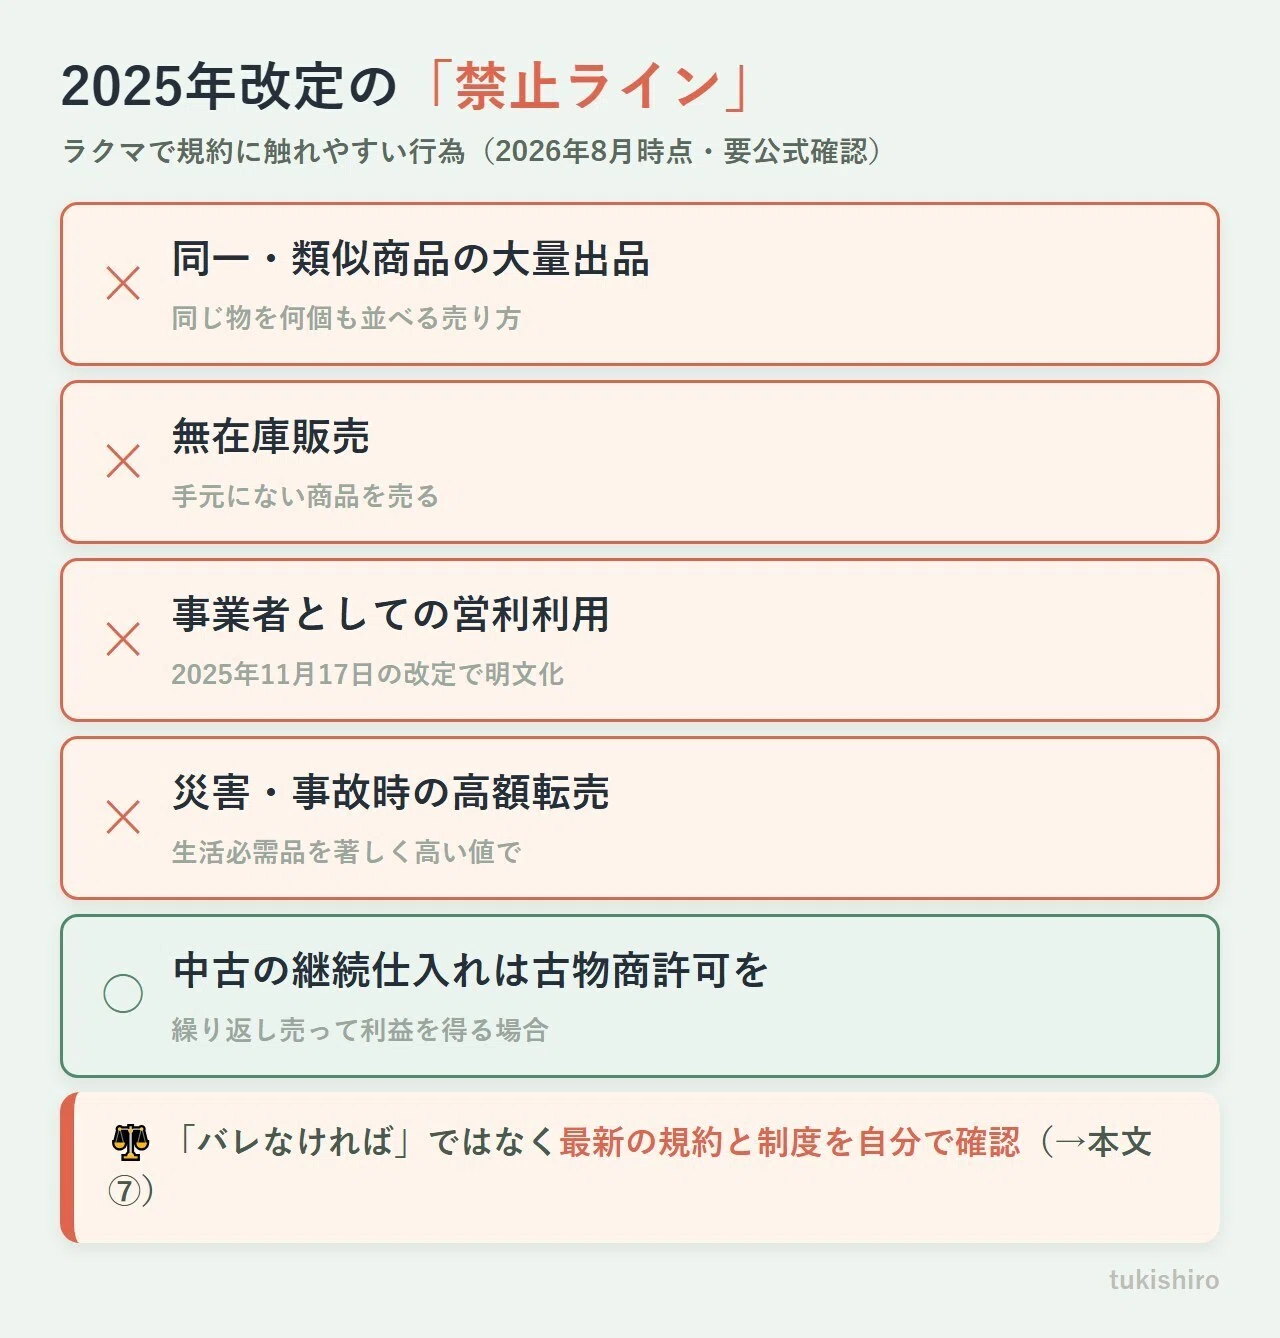Click the X icon beside 災害・事故時の高額転売

coord(123,818)
